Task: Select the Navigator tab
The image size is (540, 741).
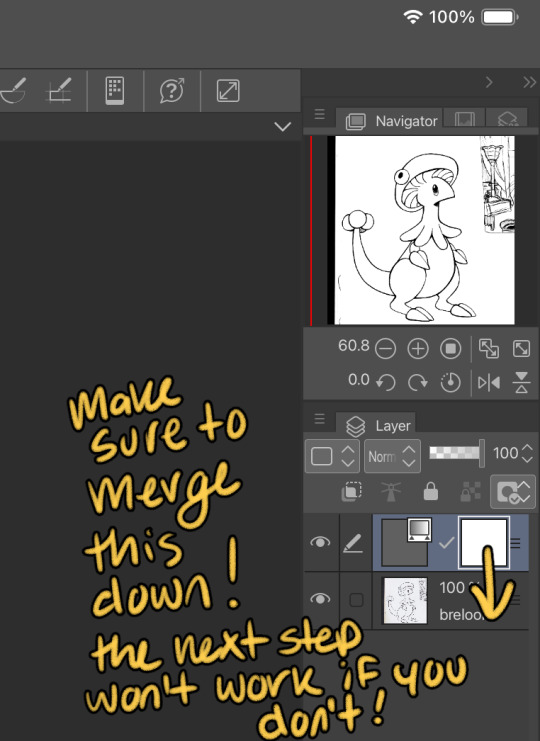Action: 392,121
